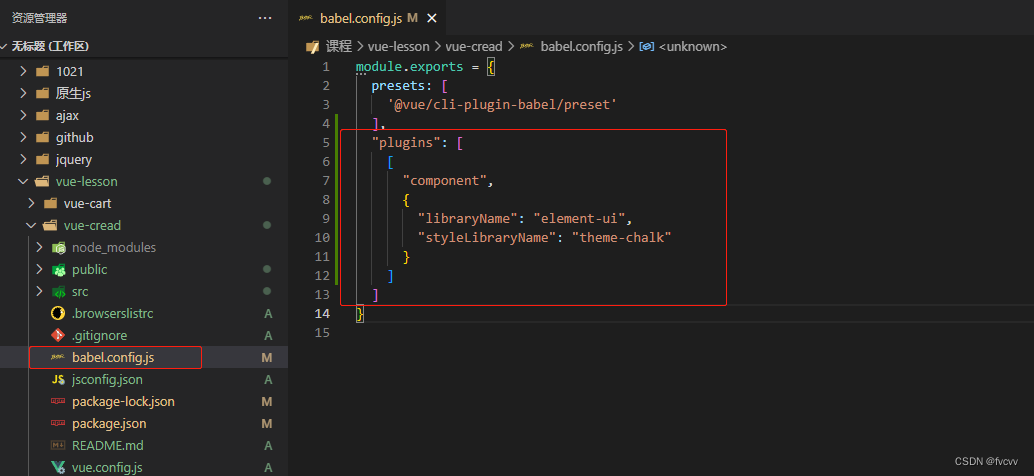Image resolution: width=1034 pixels, height=476 pixels.
Task: Open package-lock.json file
Action: pos(123,402)
